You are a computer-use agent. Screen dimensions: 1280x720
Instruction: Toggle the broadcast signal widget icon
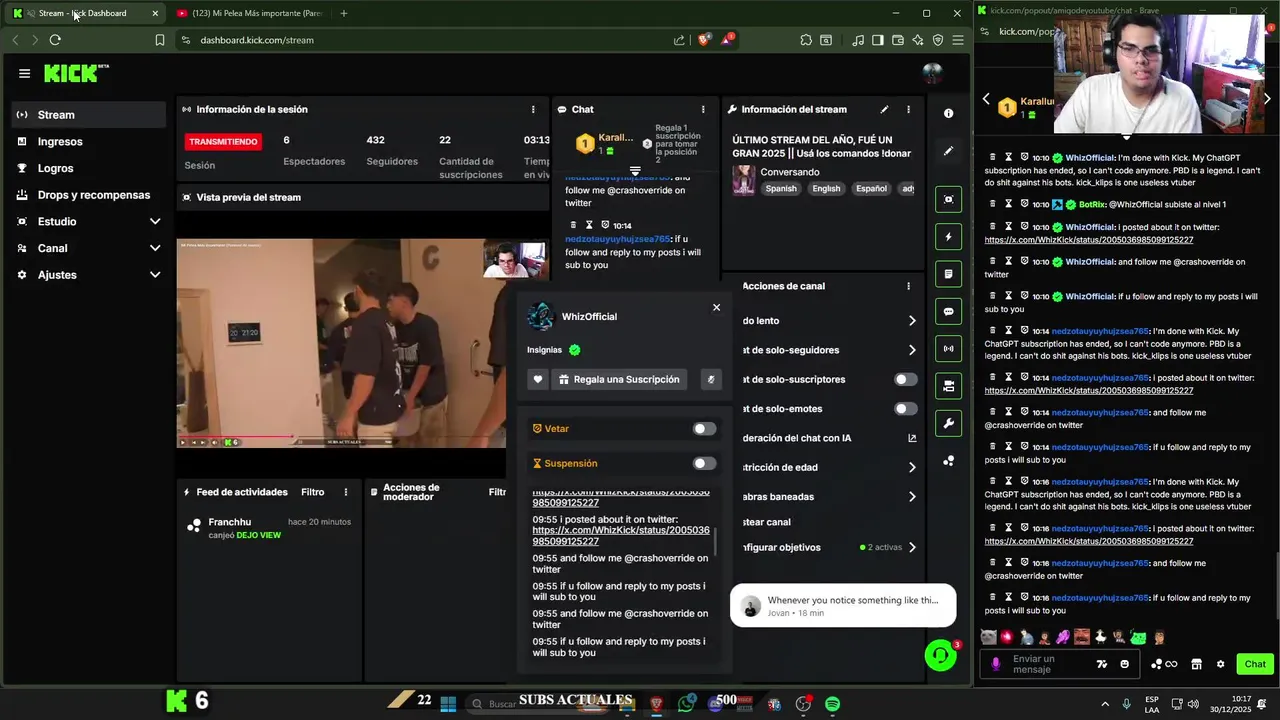click(948, 348)
